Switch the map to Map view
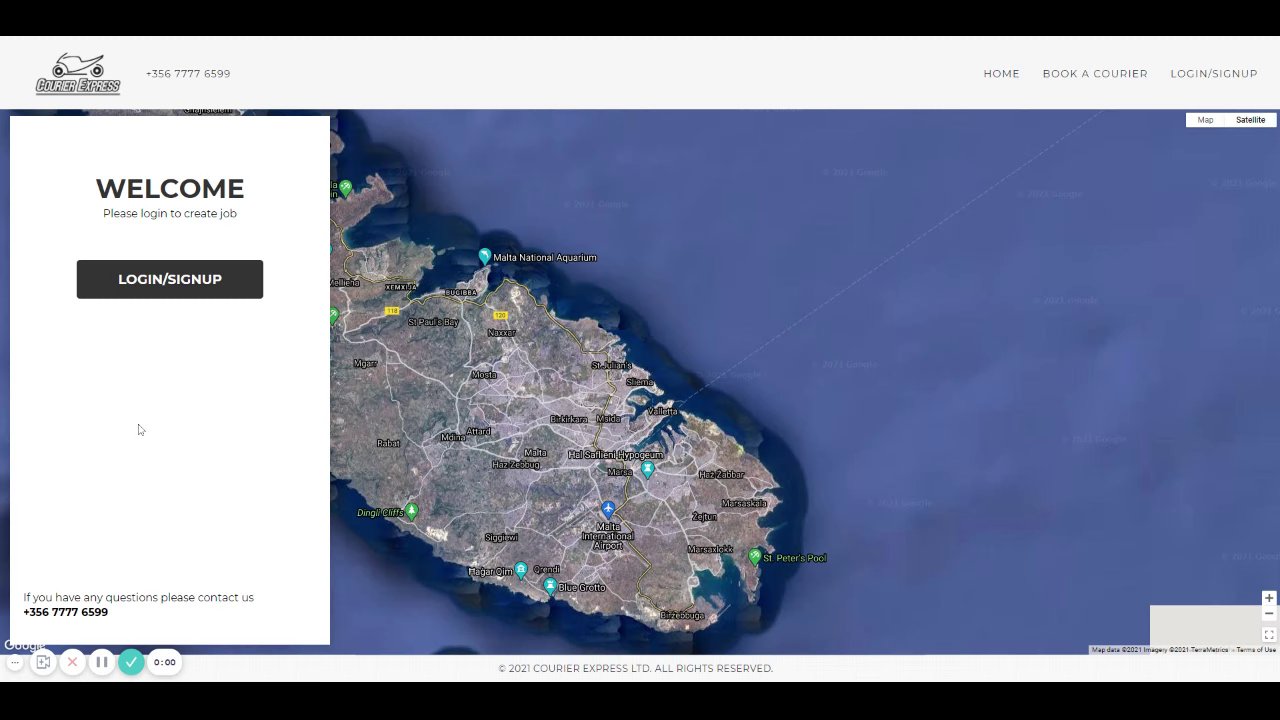This screenshot has width=1280, height=720. click(1205, 120)
